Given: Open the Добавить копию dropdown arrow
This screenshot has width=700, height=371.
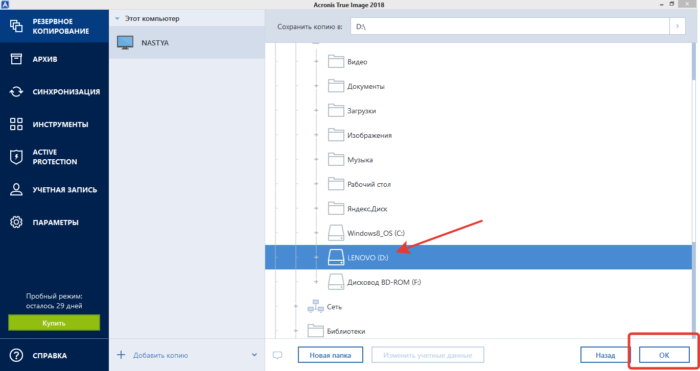Looking at the screenshot, I should 254,355.
